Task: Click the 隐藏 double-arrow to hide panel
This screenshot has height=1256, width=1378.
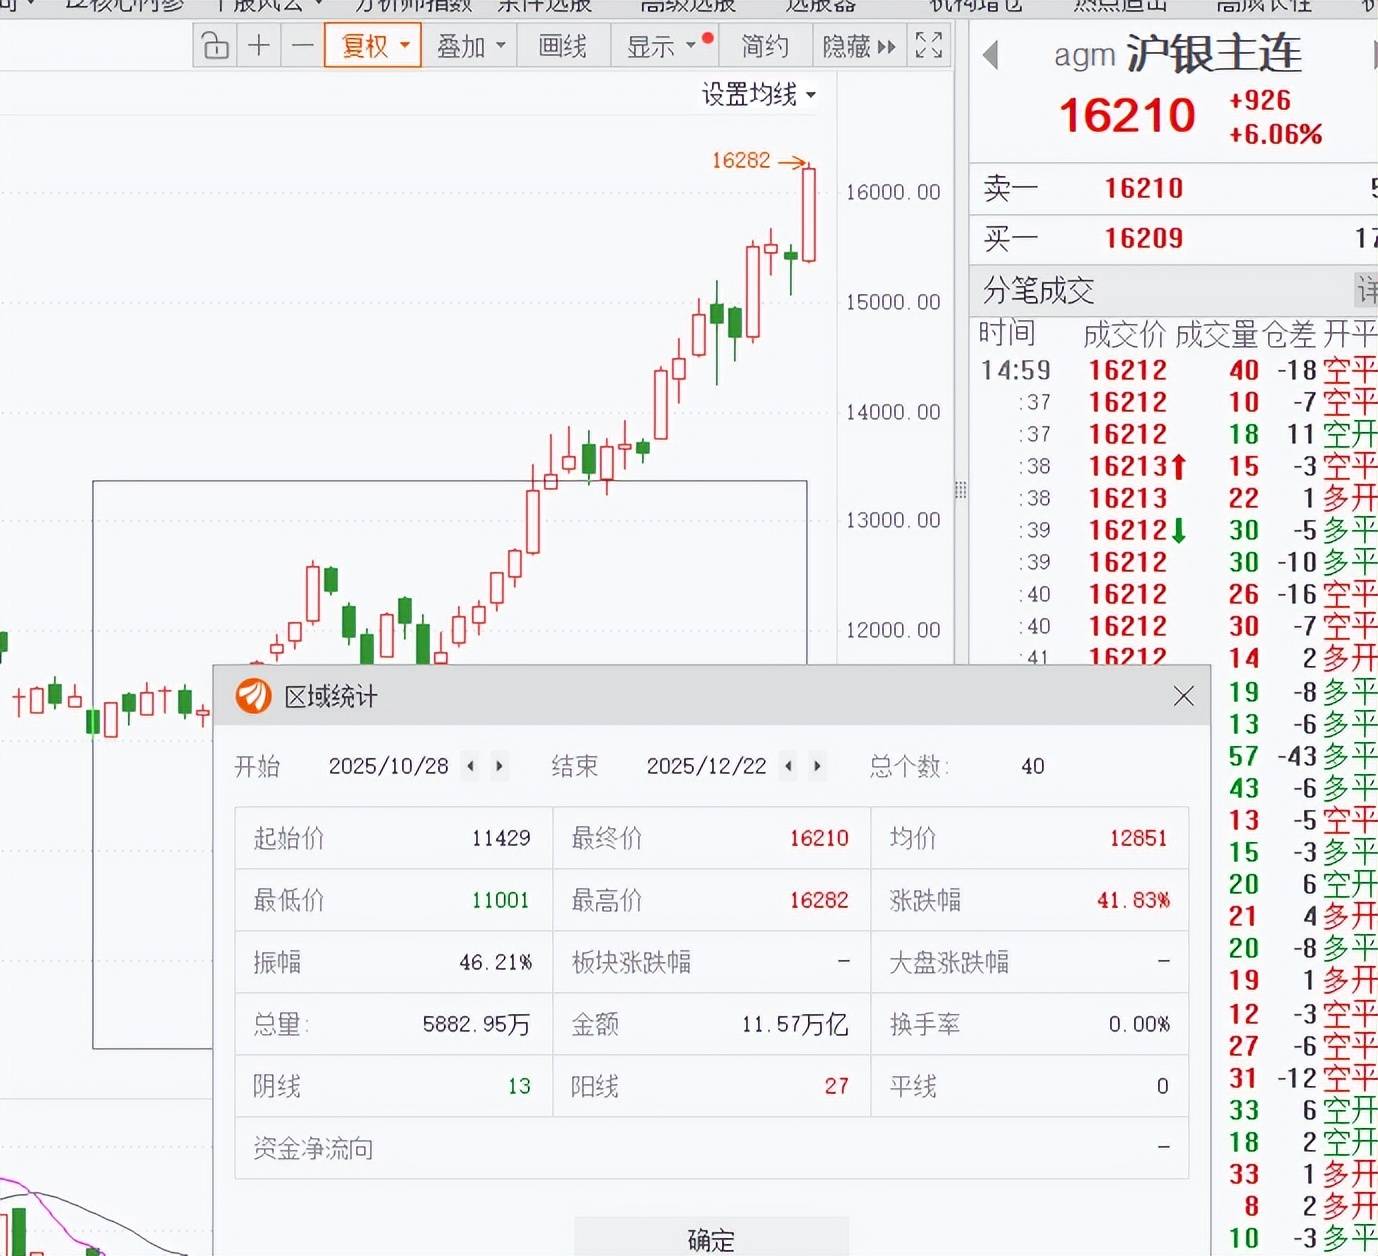Action: (859, 46)
